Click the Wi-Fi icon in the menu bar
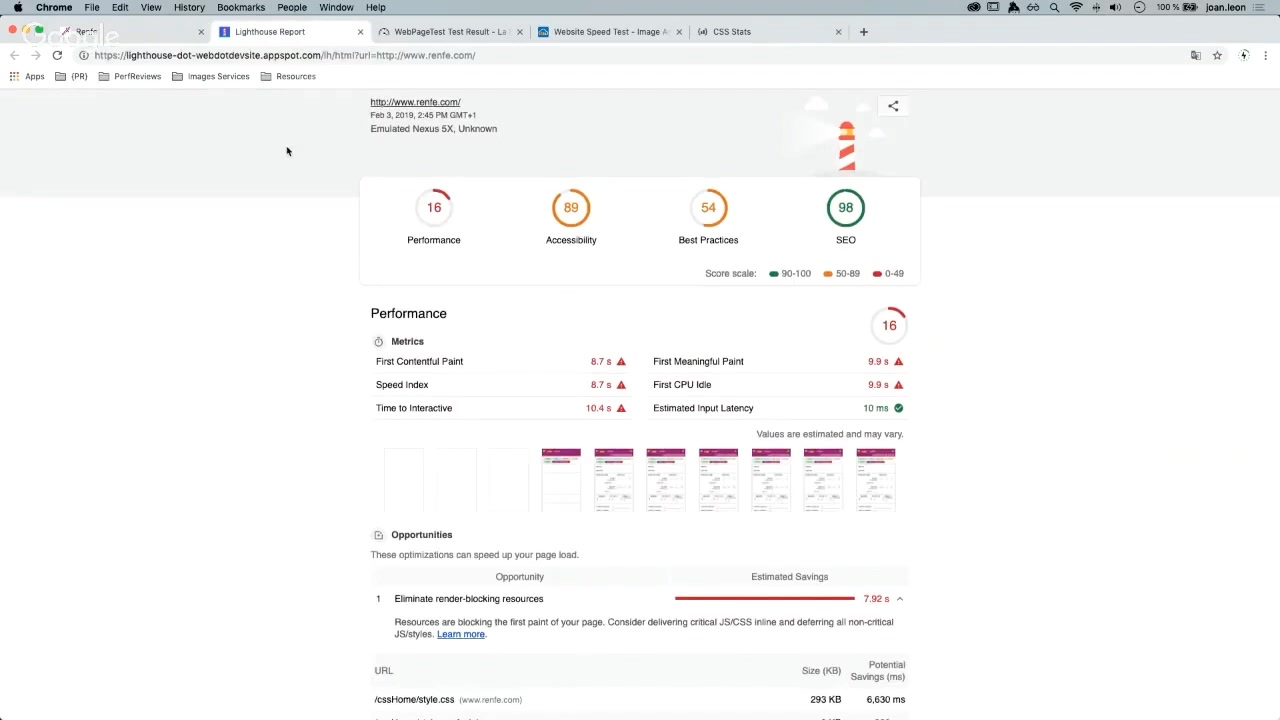Viewport: 1280px width, 720px height. (1076, 7)
